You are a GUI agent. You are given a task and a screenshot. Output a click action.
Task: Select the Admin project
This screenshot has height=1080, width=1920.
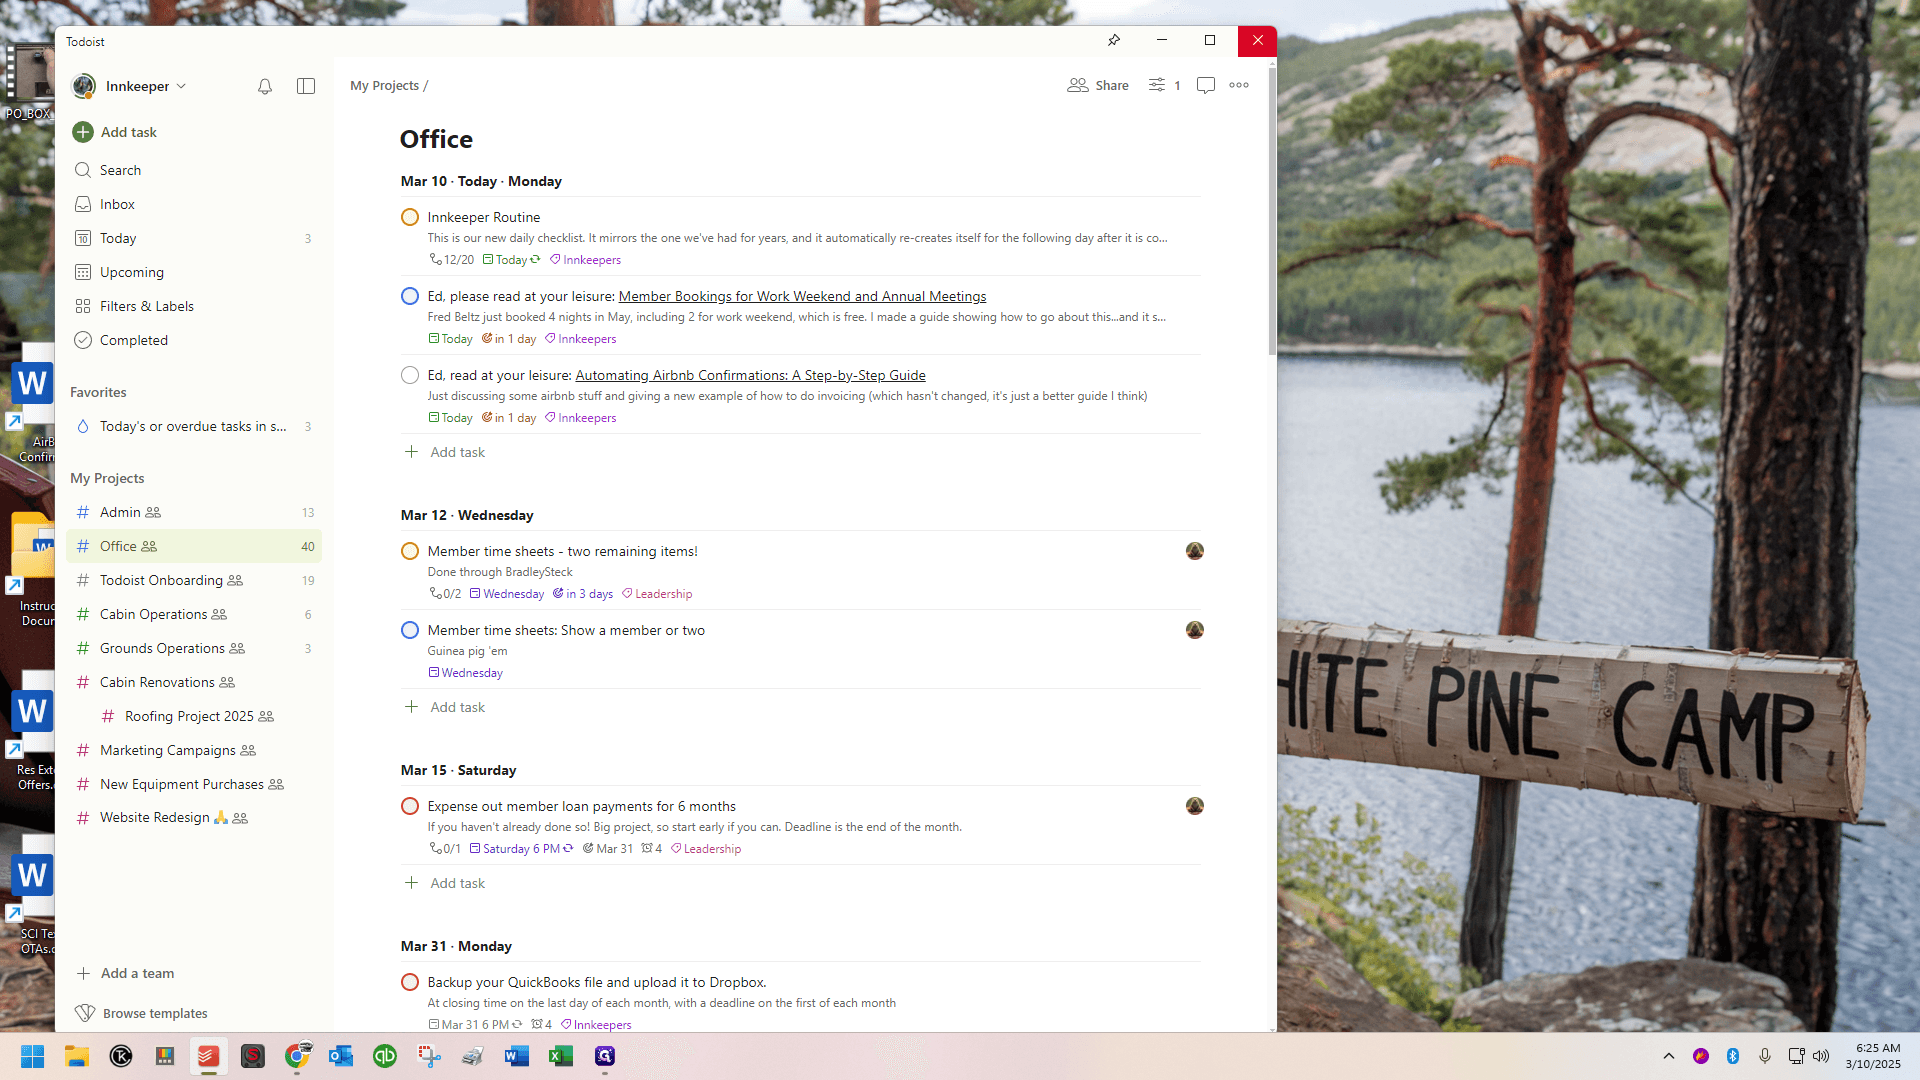(x=195, y=512)
